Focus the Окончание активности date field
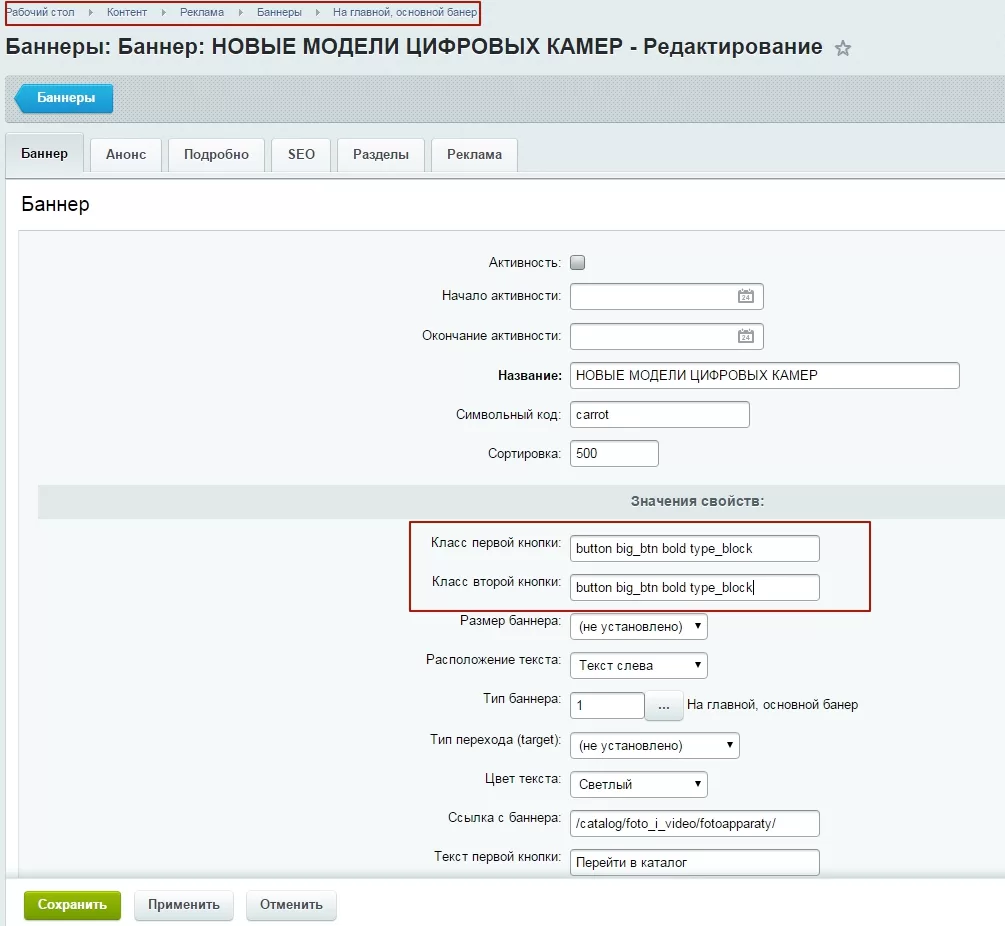The width and height of the screenshot is (1005, 926). point(667,336)
